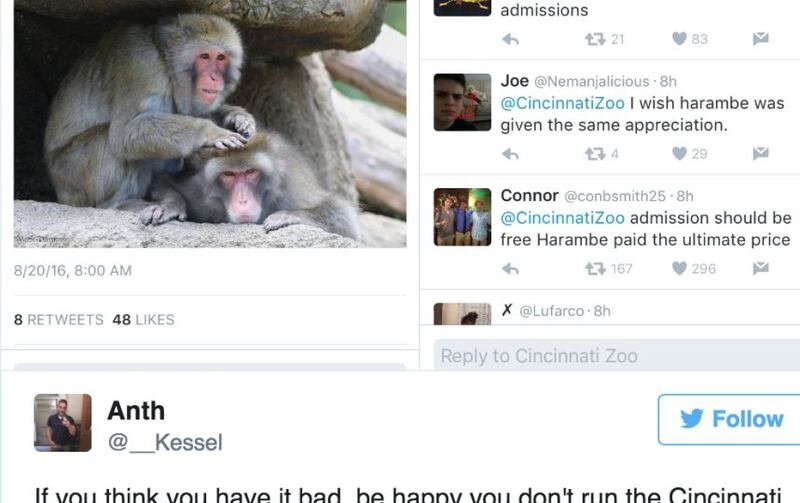Reply to Joe's tweet using the arrow icon
Viewport: 800px width, 503px height.
tap(510, 154)
